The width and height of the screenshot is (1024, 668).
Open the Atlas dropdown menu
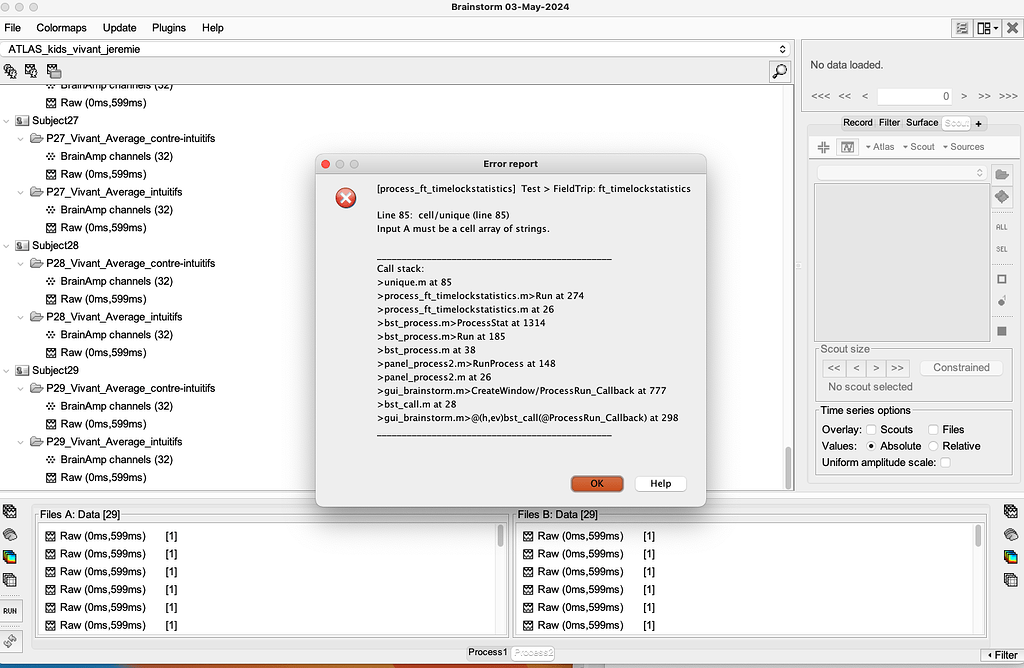point(880,147)
